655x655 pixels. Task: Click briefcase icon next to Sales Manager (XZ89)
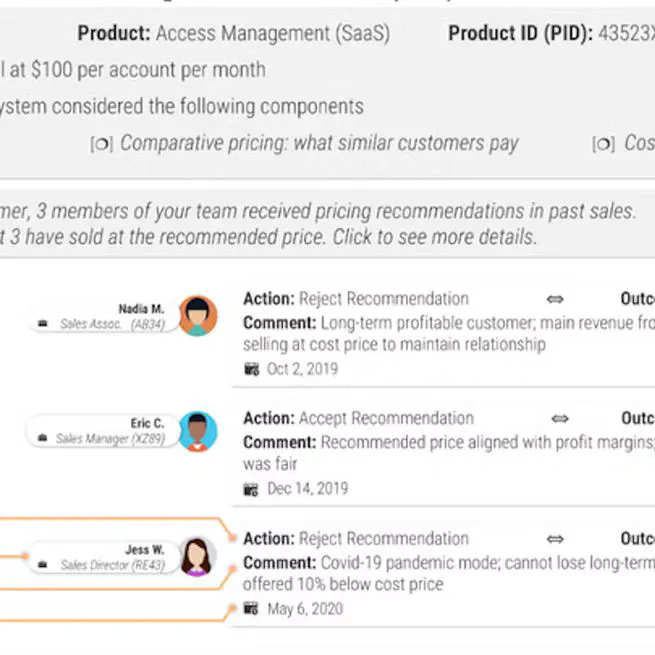click(43, 439)
